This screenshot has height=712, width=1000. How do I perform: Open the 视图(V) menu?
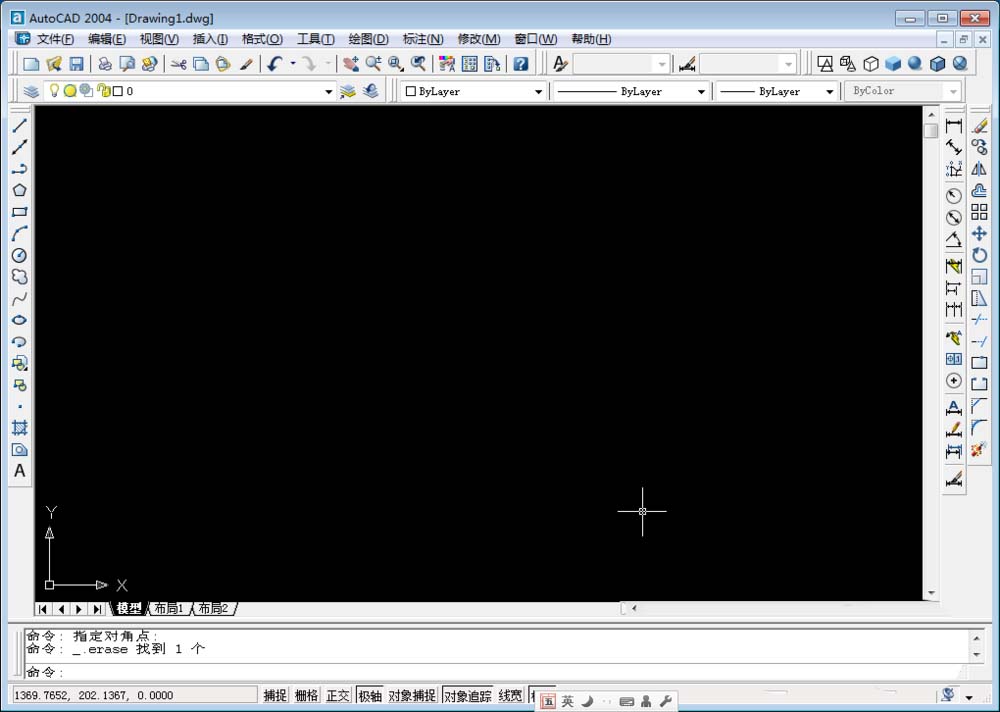(x=159, y=39)
